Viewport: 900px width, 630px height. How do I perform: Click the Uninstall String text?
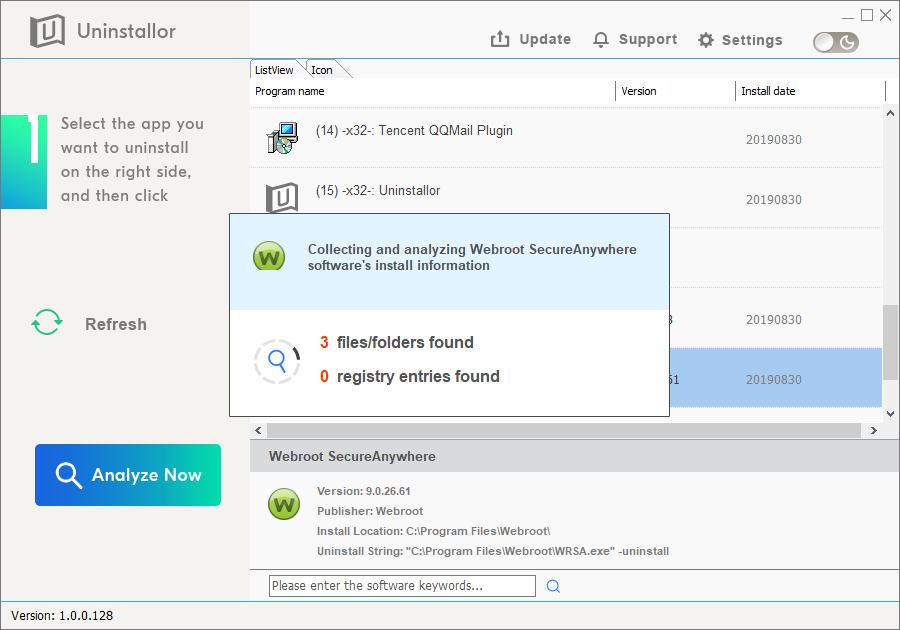point(493,551)
